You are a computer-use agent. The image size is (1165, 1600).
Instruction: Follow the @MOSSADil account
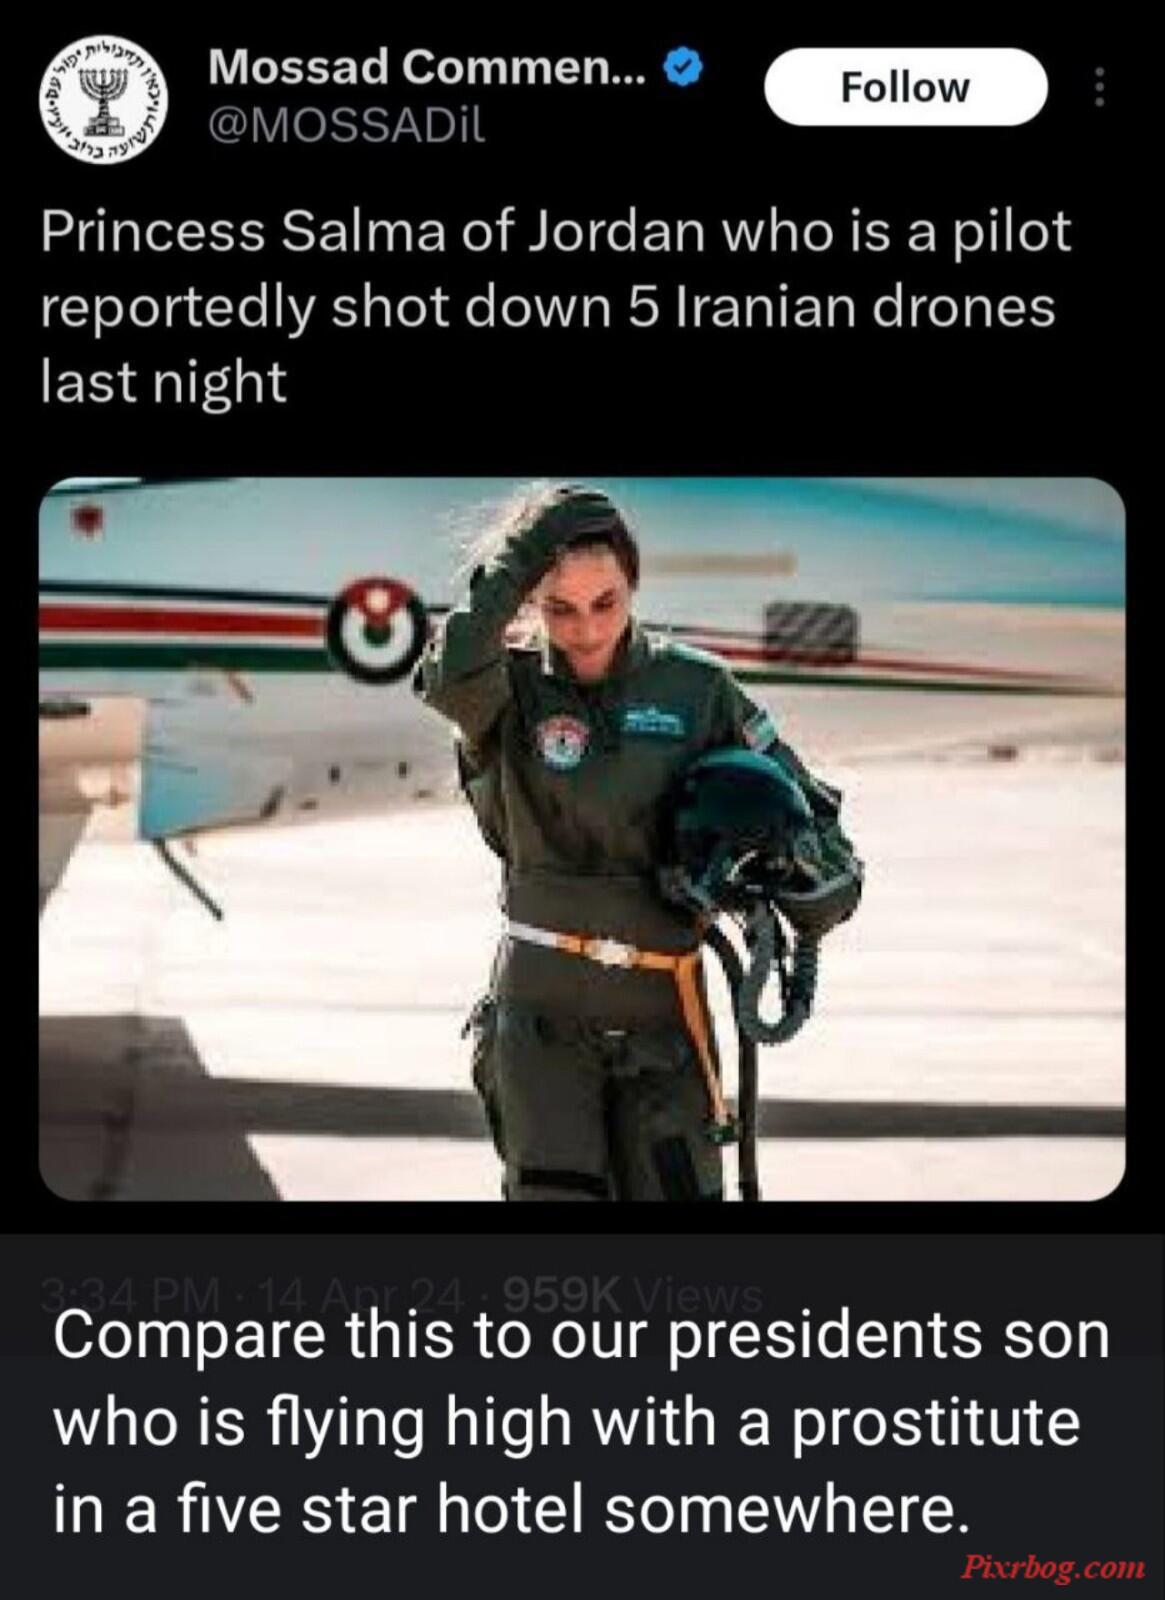(x=905, y=87)
